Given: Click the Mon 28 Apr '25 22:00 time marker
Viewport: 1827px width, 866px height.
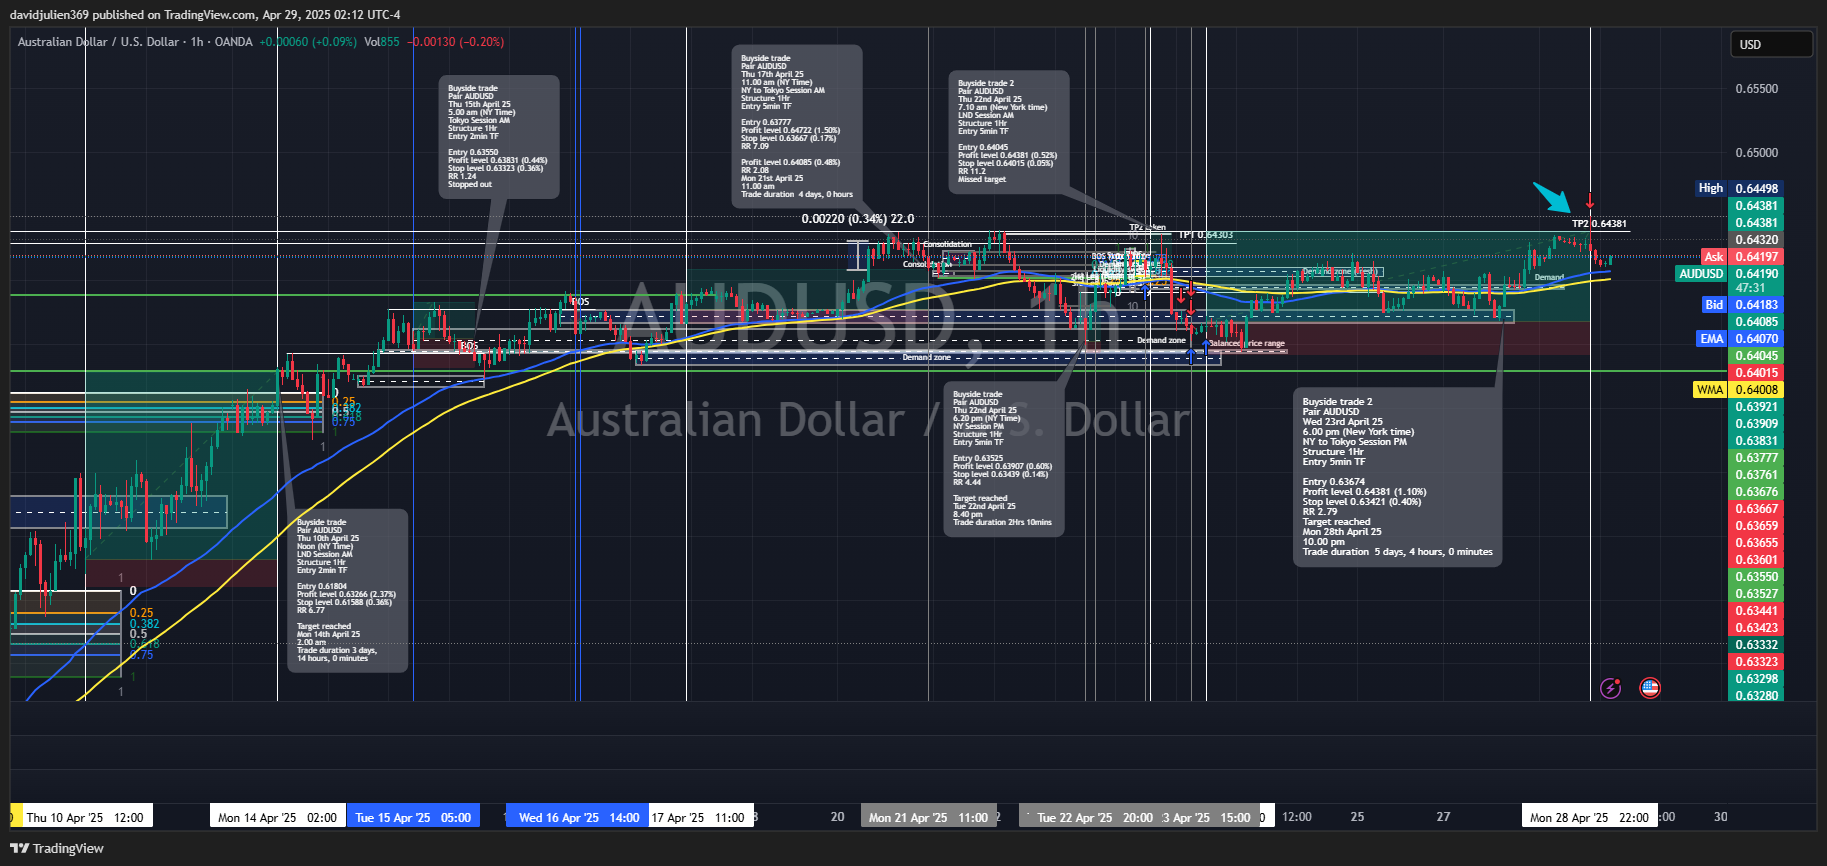Looking at the screenshot, I should 1589,817.
